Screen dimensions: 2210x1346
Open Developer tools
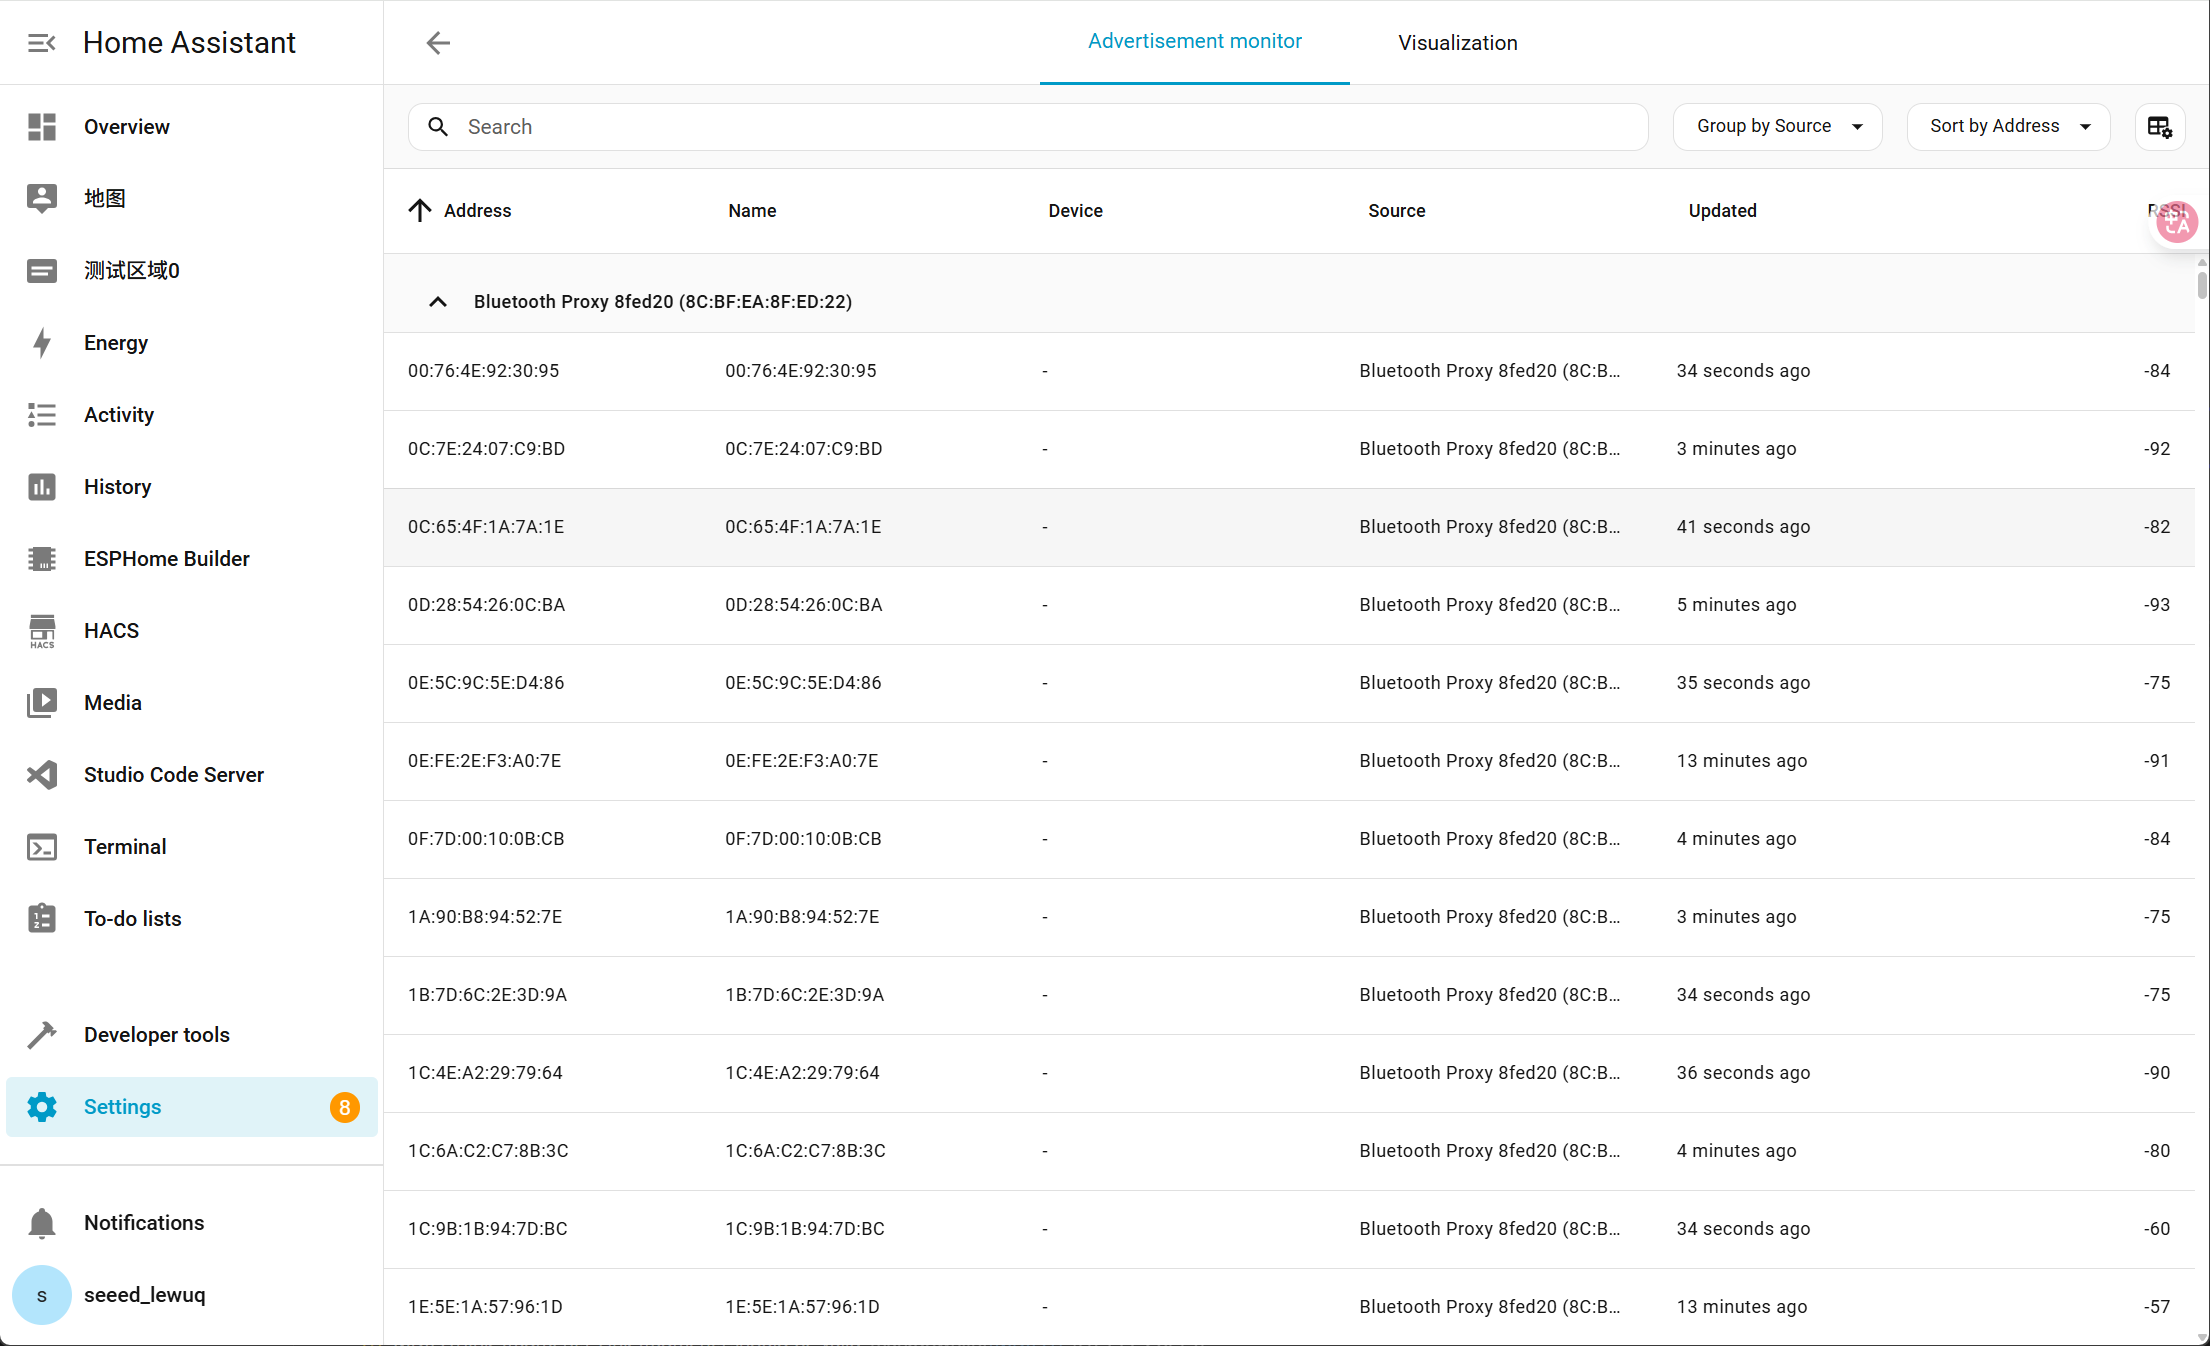tap(156, 1035)
